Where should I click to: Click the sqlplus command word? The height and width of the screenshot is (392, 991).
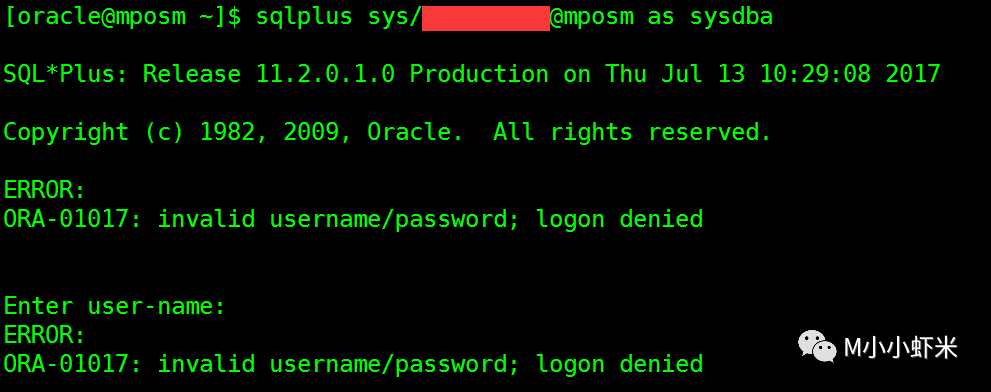click(x=304, y=18)
